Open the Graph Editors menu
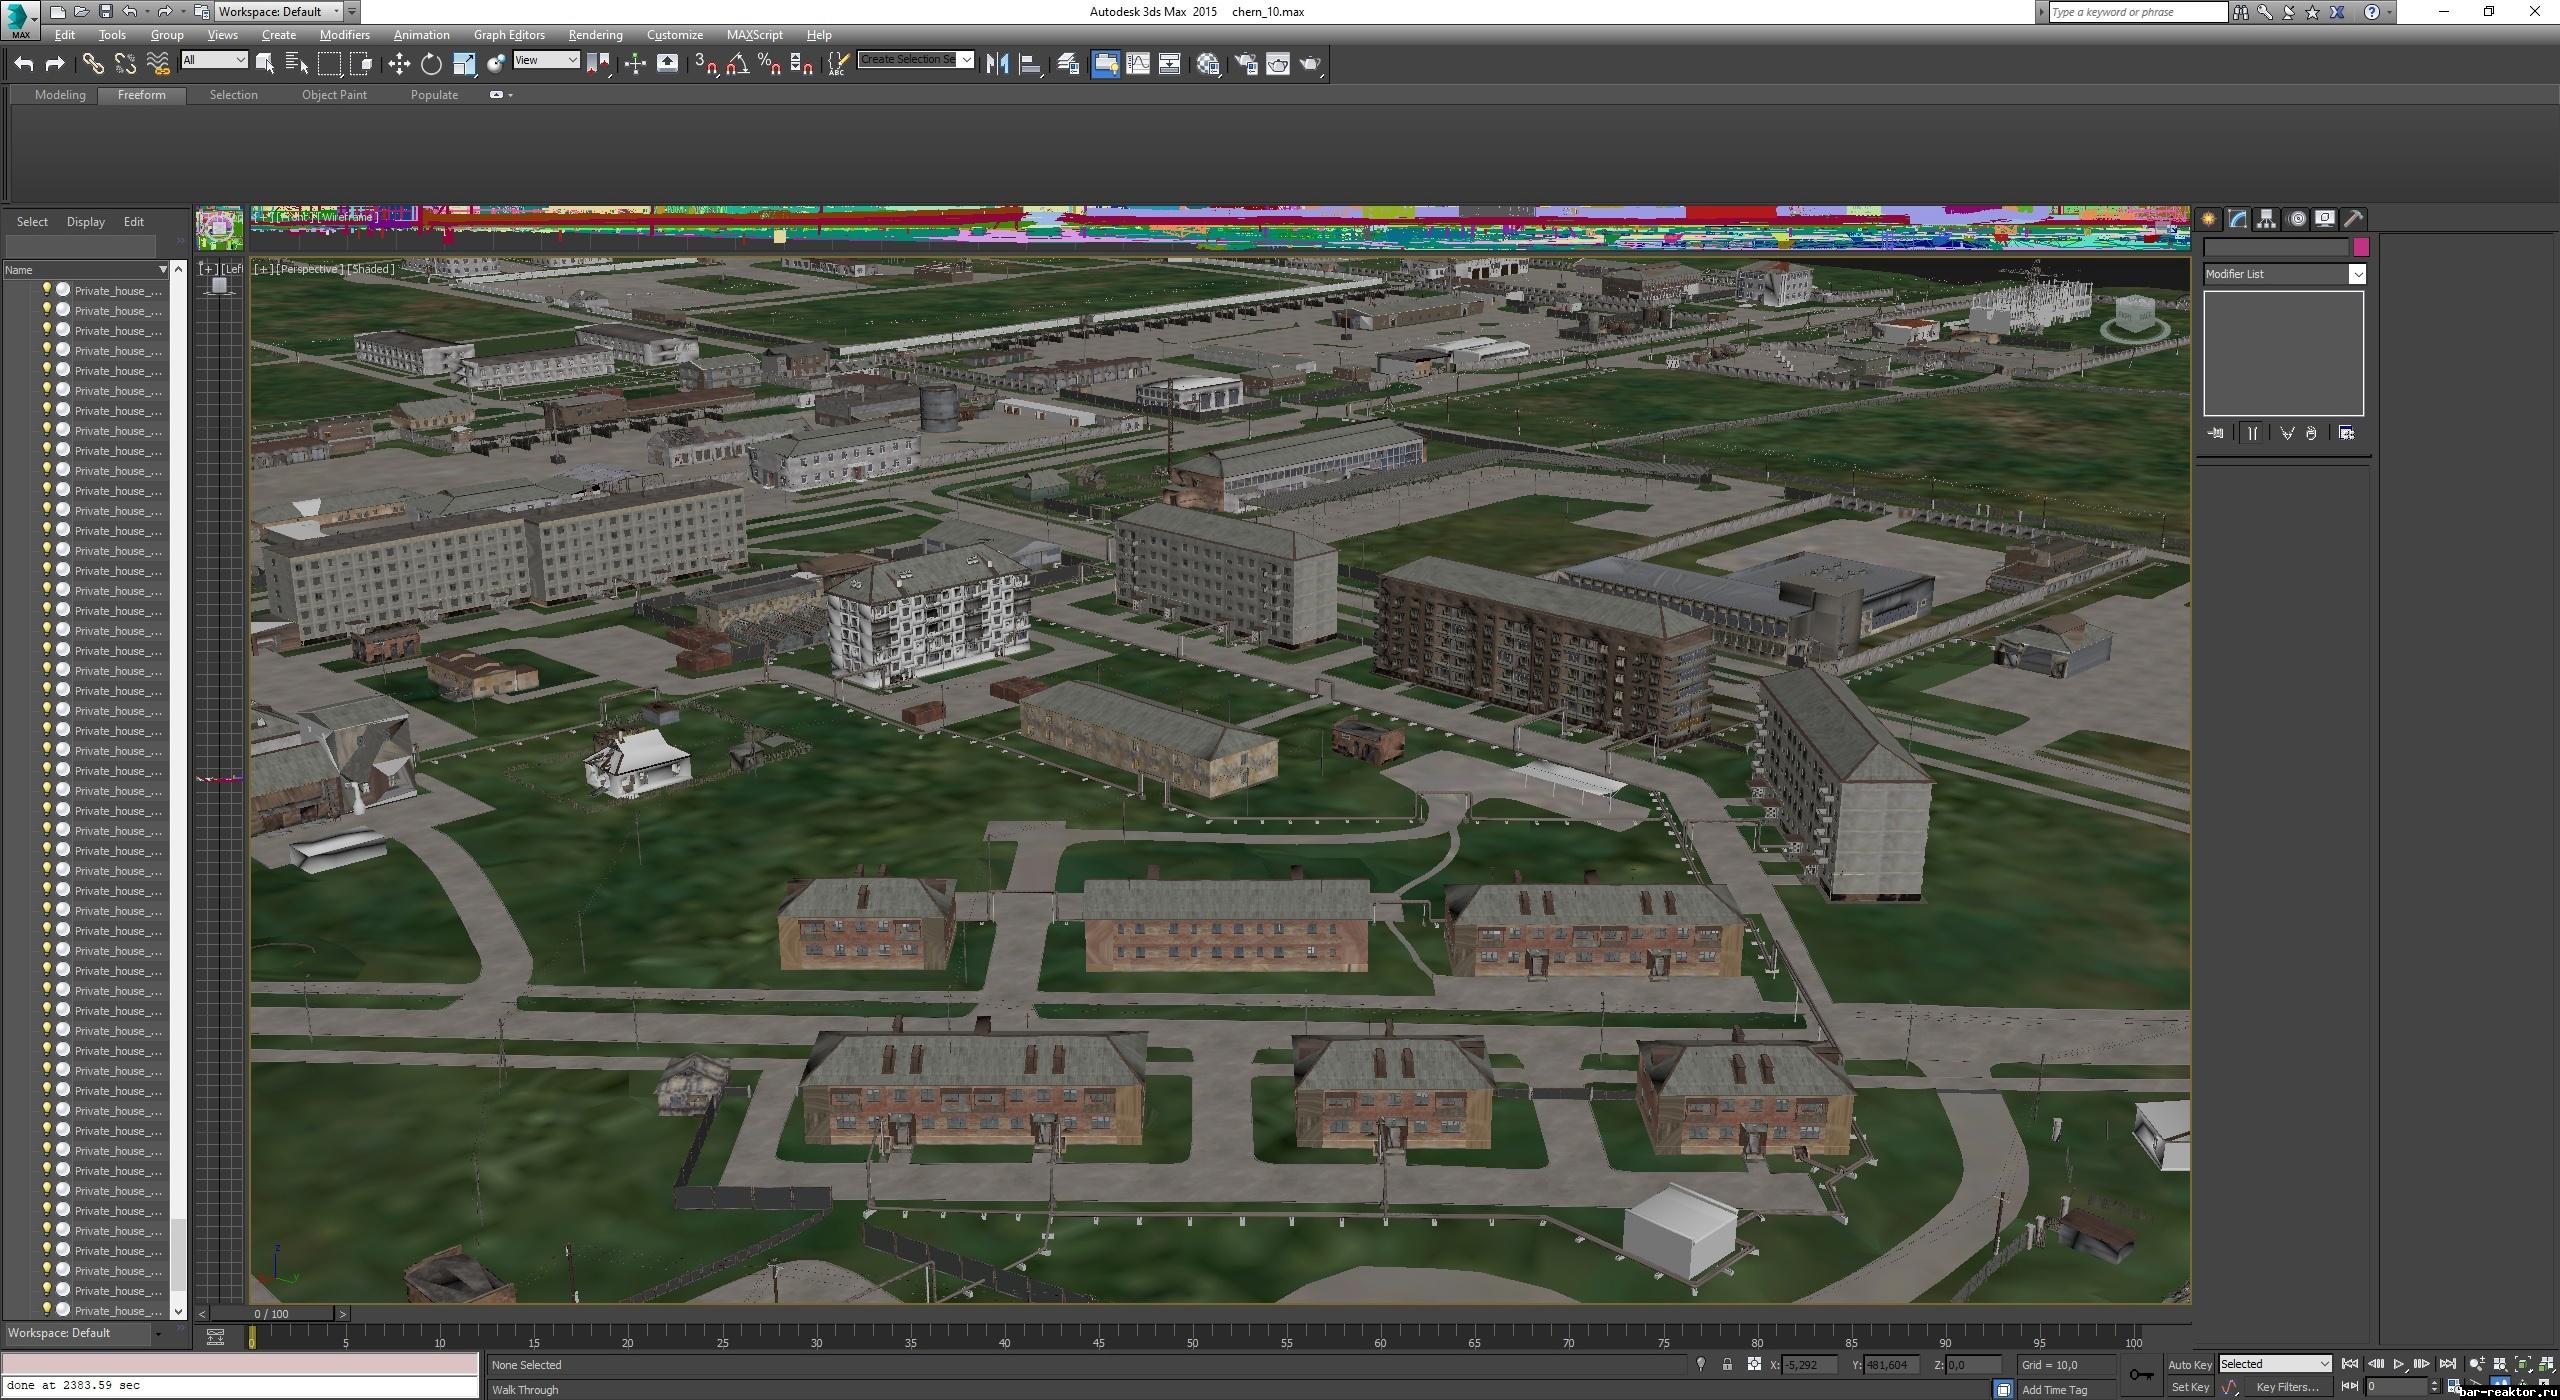Viewport: 2560px width, 1400px height. point(509,35)
